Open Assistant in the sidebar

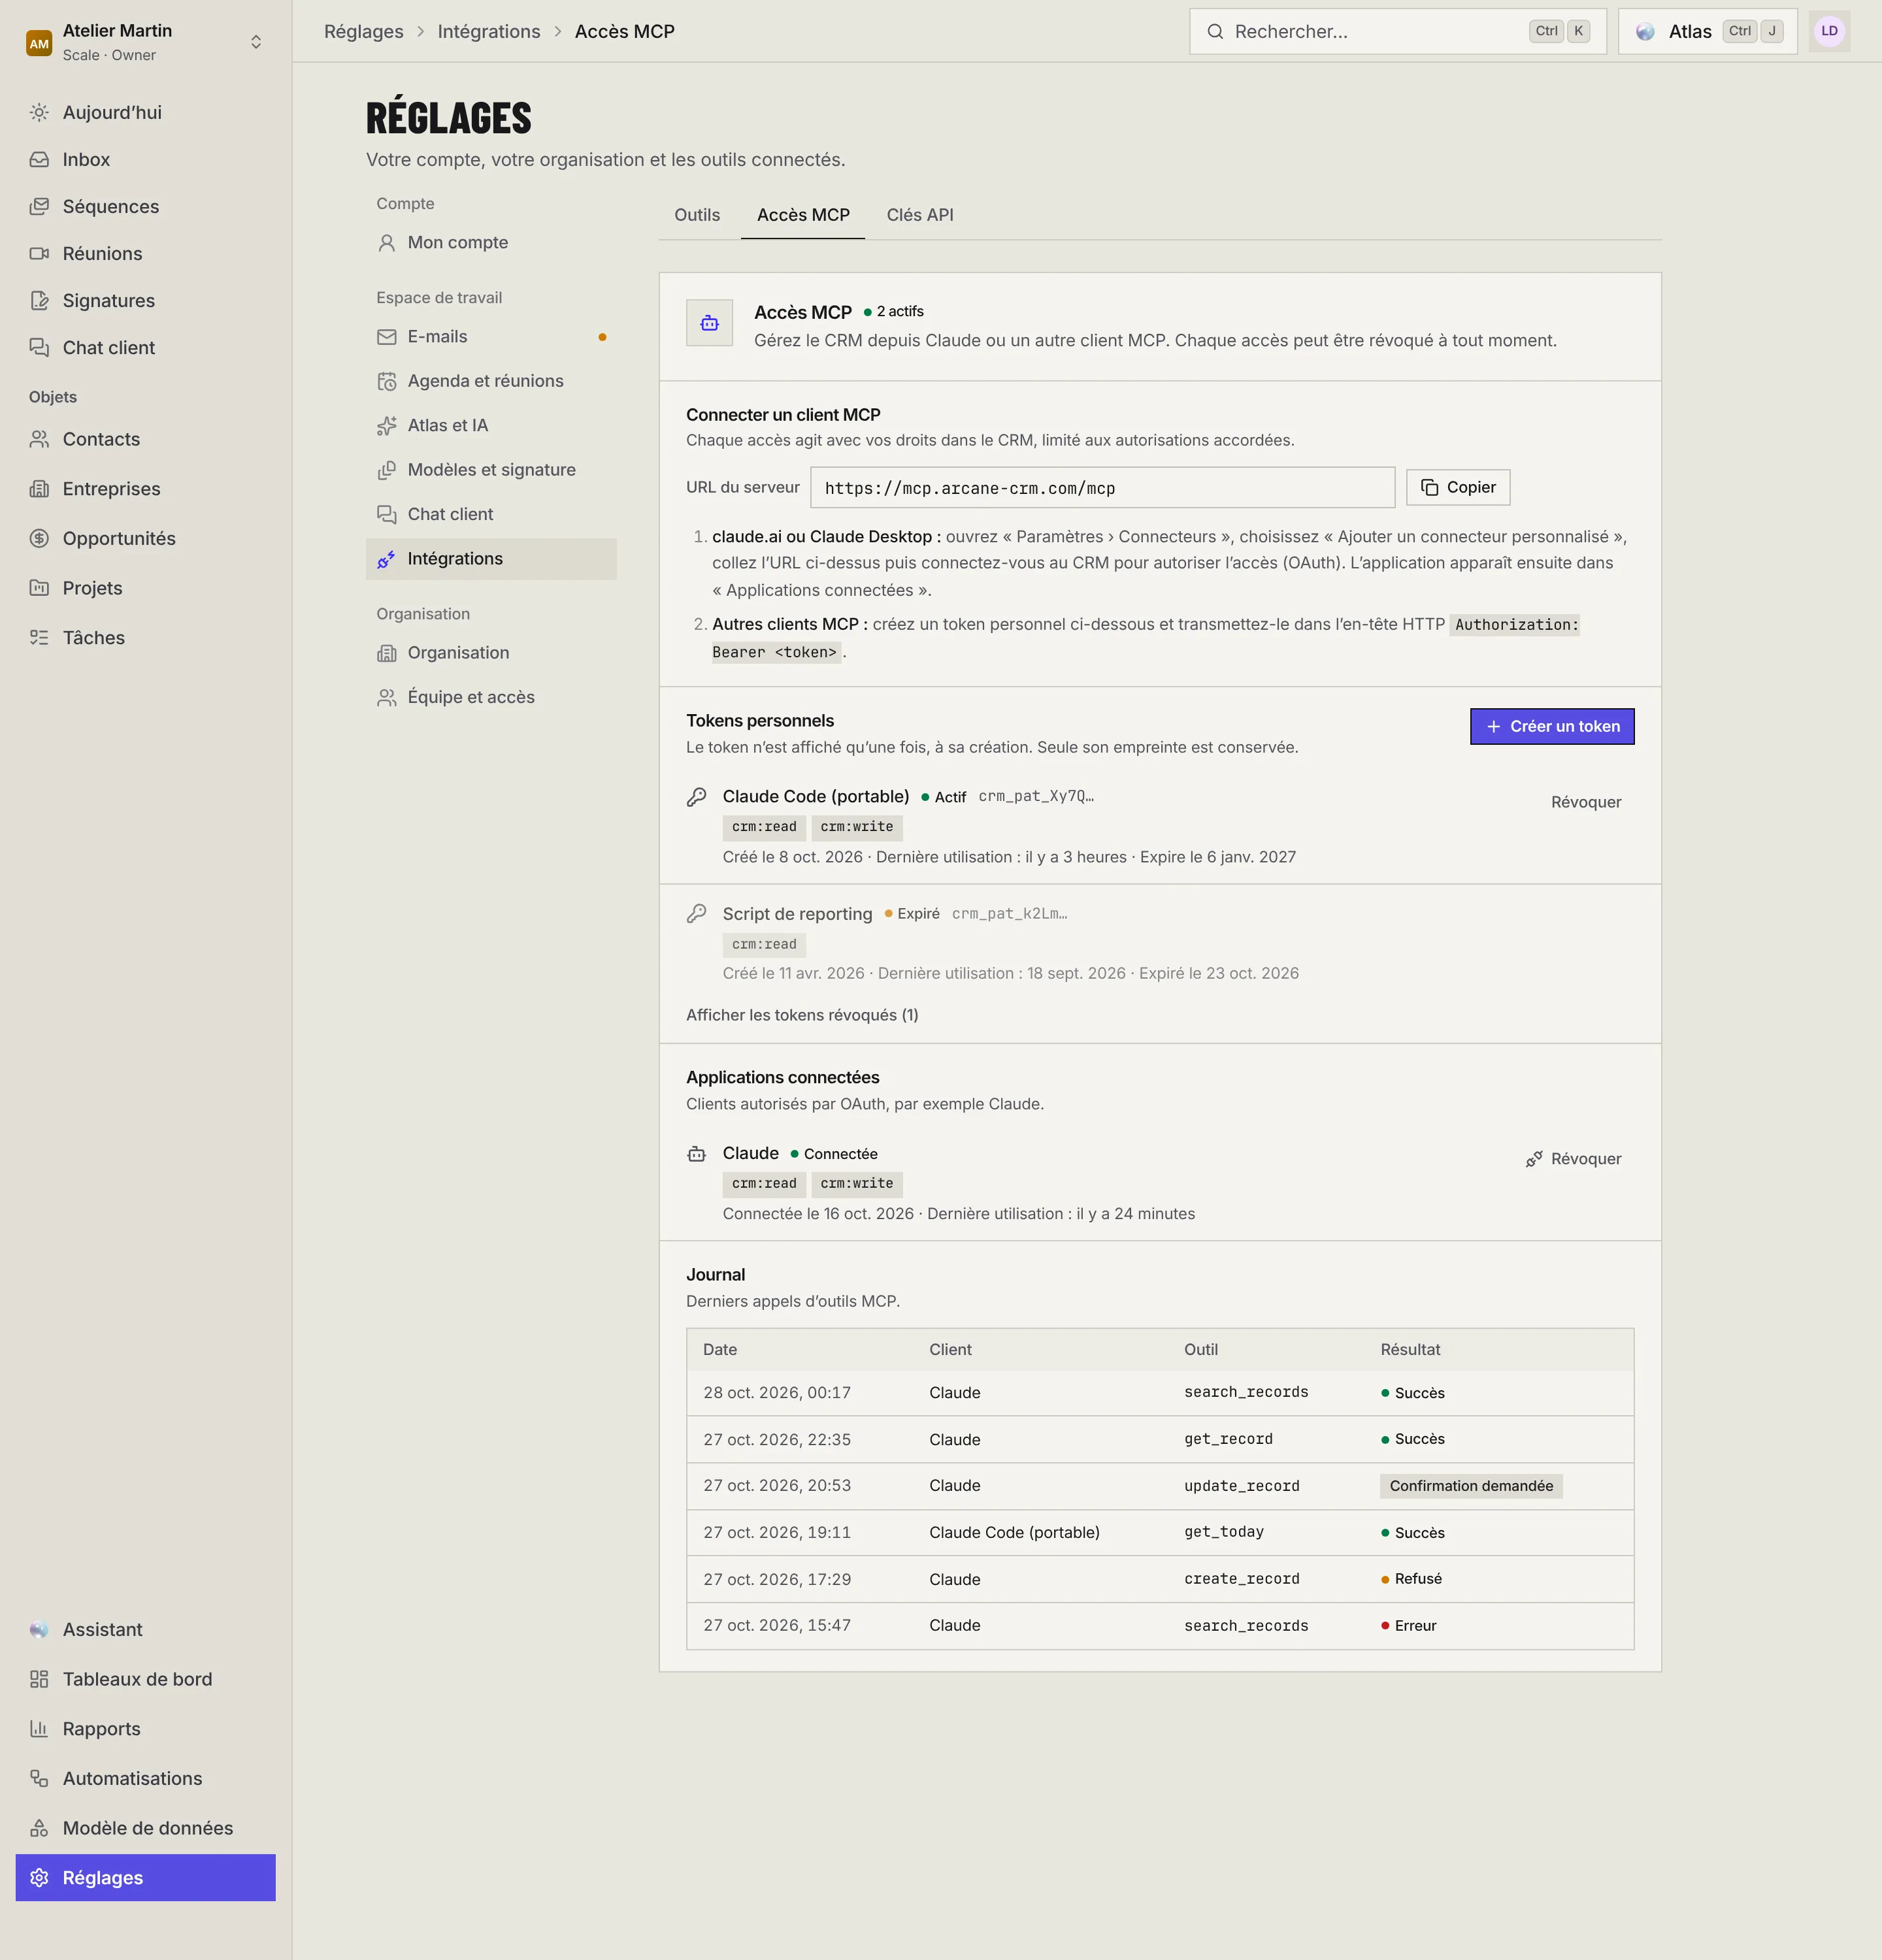tap(145, 1629)
